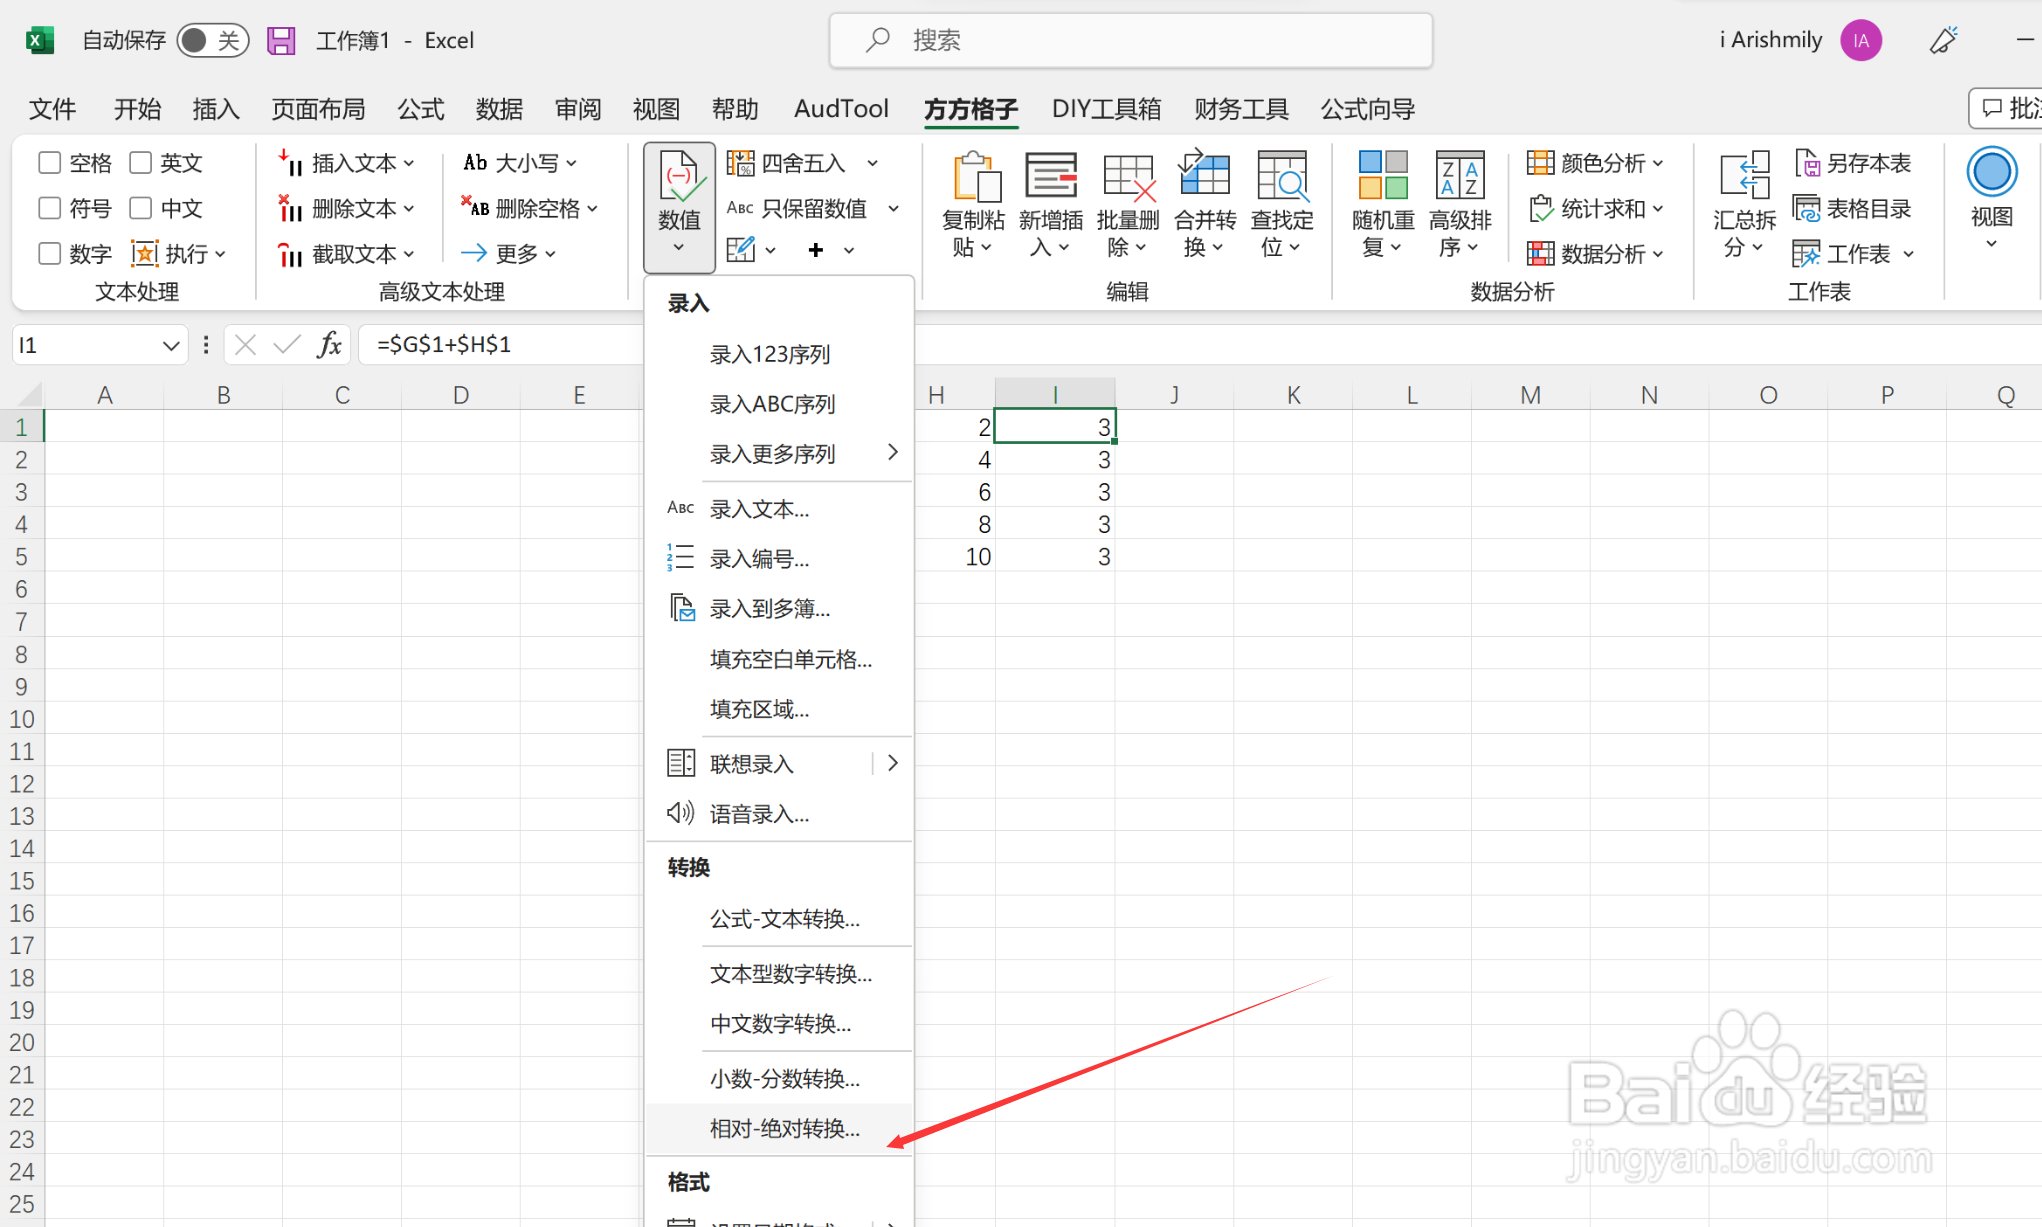This screenshot has width=2042, height=1227.
Task: Open the Name Box dropdown arrow
Action: click(170, 345)
